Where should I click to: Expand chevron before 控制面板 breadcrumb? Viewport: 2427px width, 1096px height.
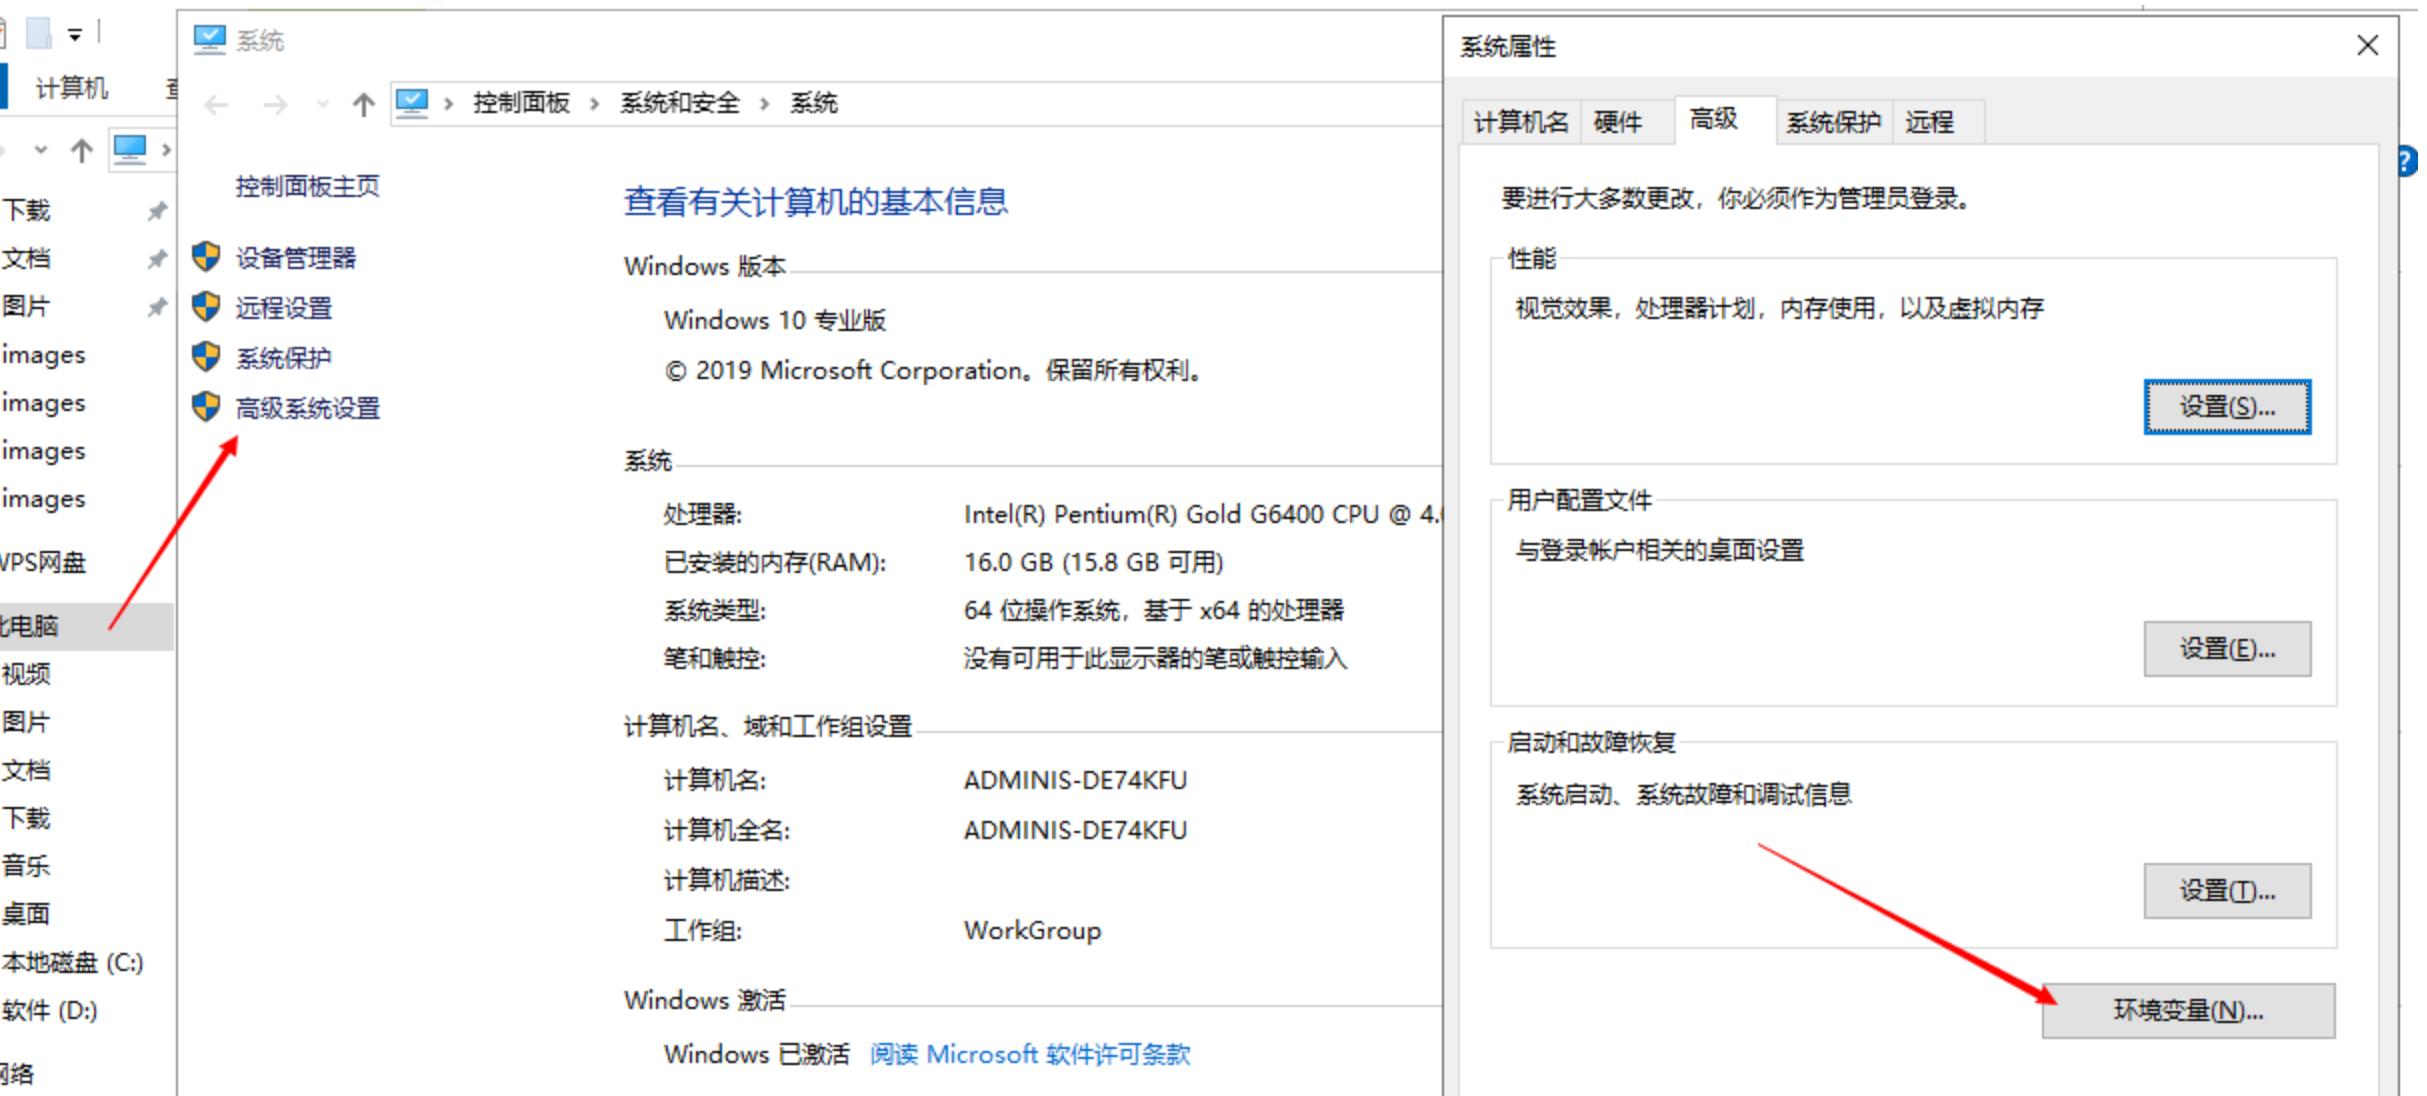pyautogui.click(x=449, y=104)
